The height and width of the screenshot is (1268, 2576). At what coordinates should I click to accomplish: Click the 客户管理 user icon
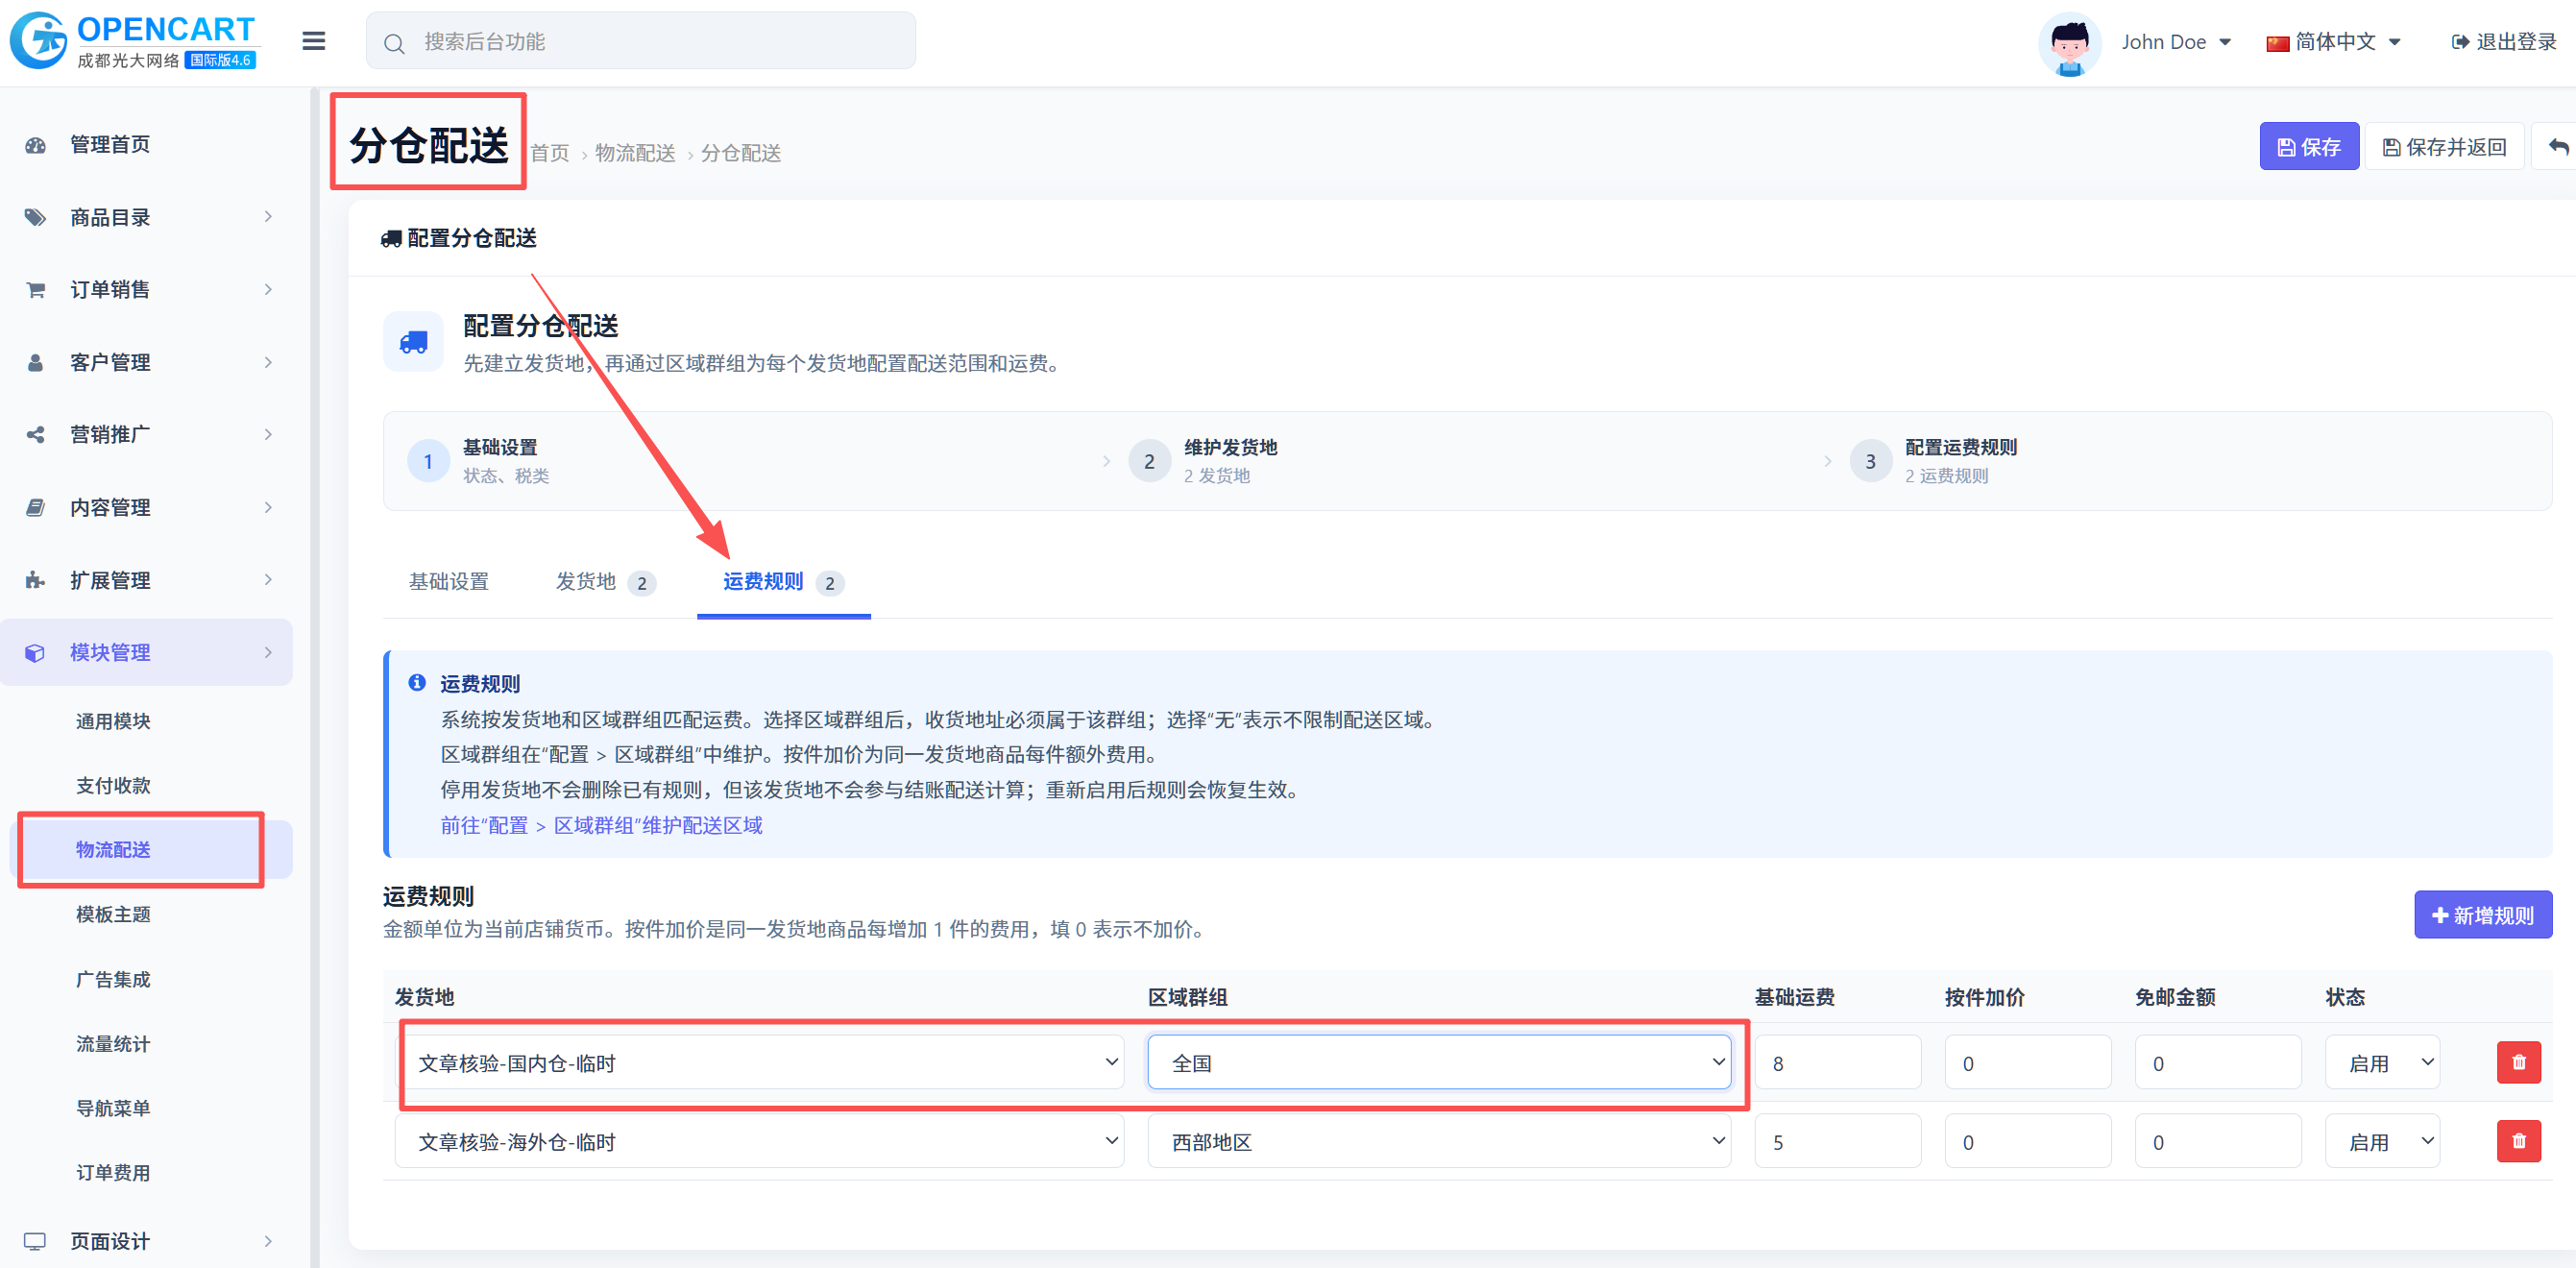(36, 362)
